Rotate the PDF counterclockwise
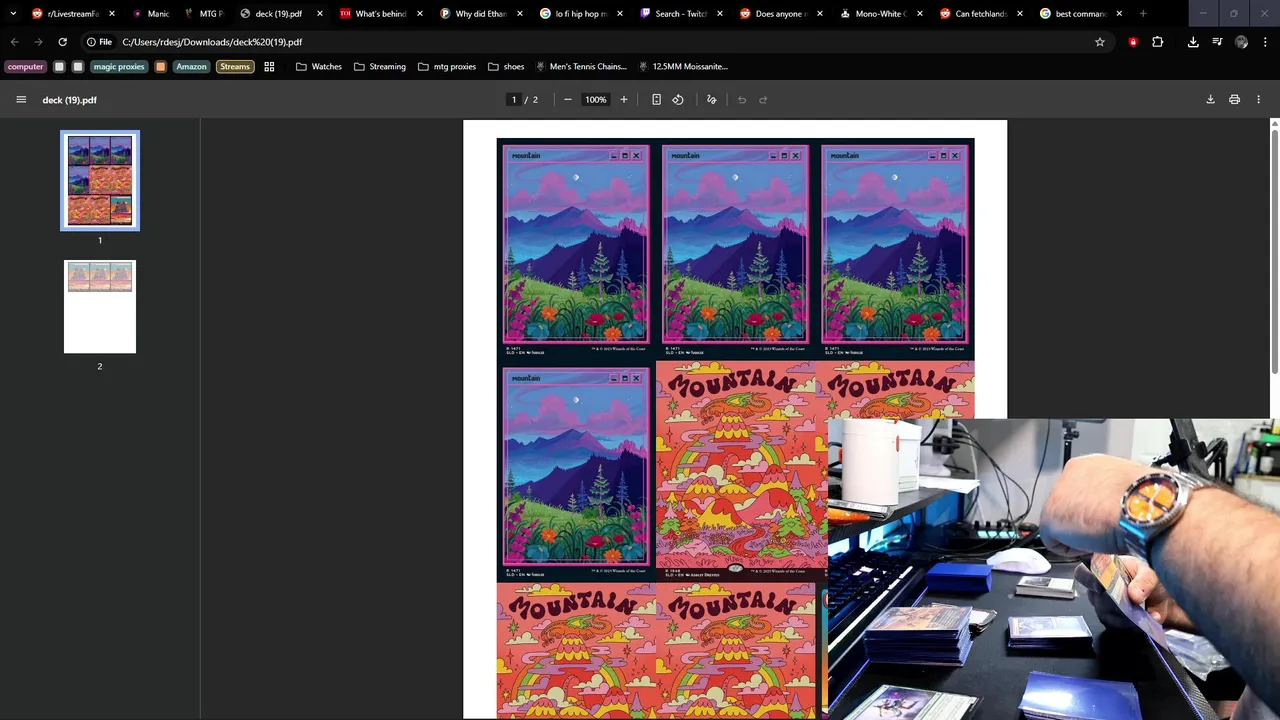 pos(678,100)
